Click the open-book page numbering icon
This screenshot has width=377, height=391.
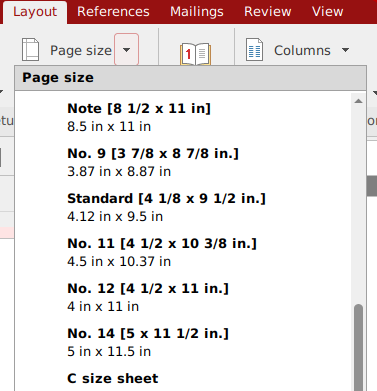point(196,53)
